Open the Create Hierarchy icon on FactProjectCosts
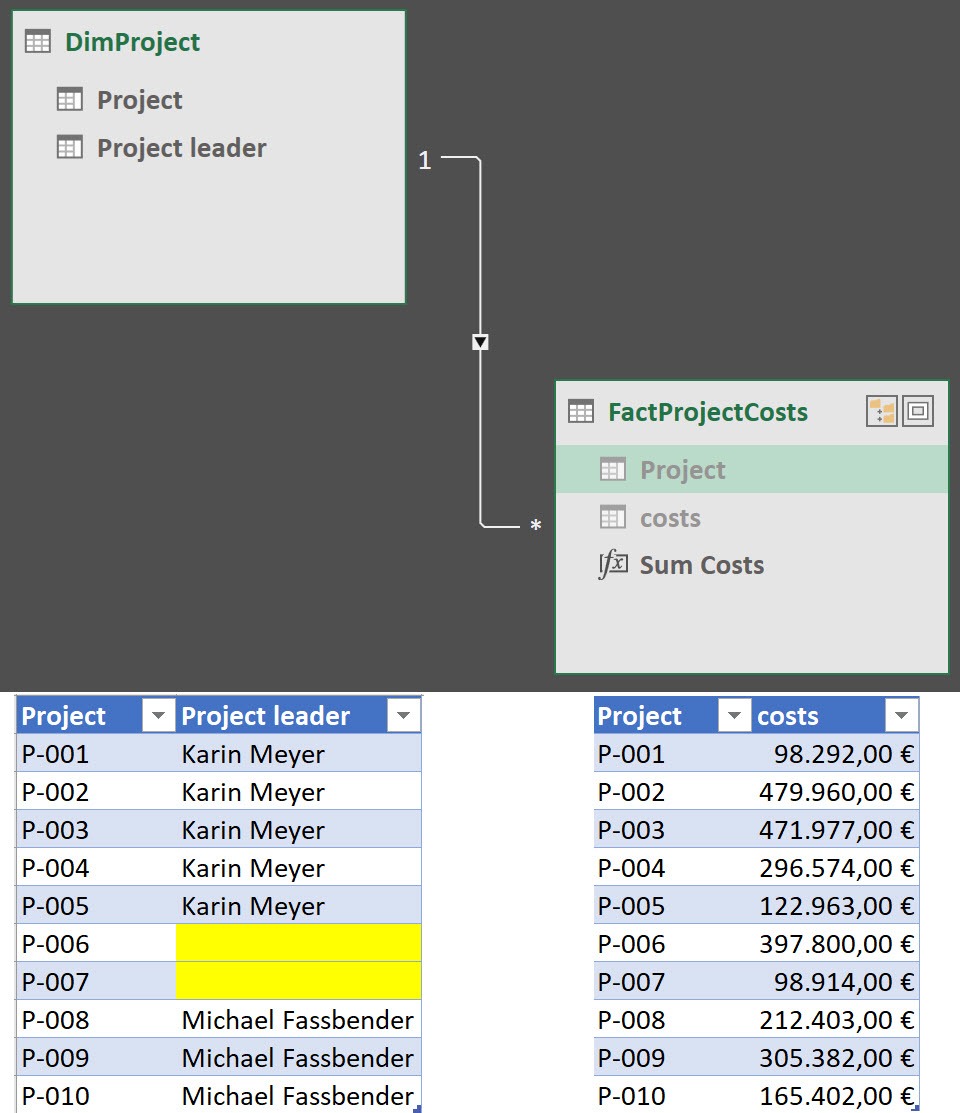This screenshot has width=960, height=1113. 884,411
